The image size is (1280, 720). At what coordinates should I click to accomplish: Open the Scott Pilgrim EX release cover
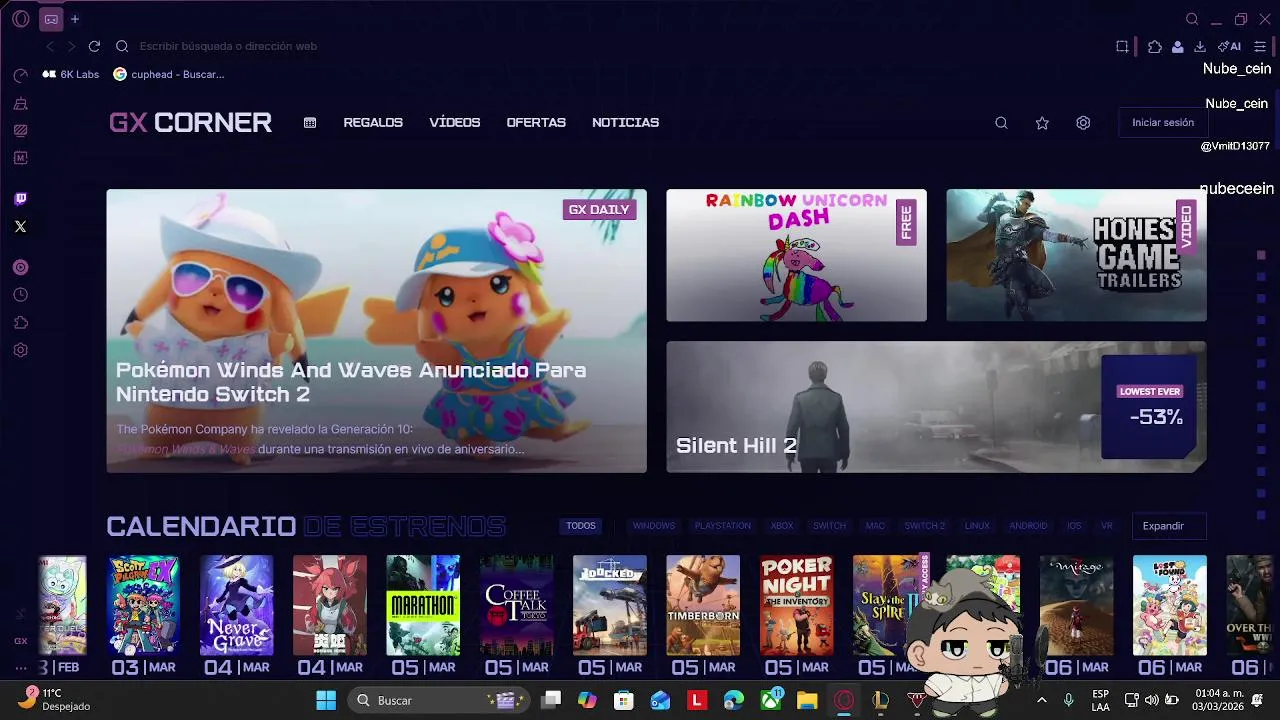[x=143, y=606]
